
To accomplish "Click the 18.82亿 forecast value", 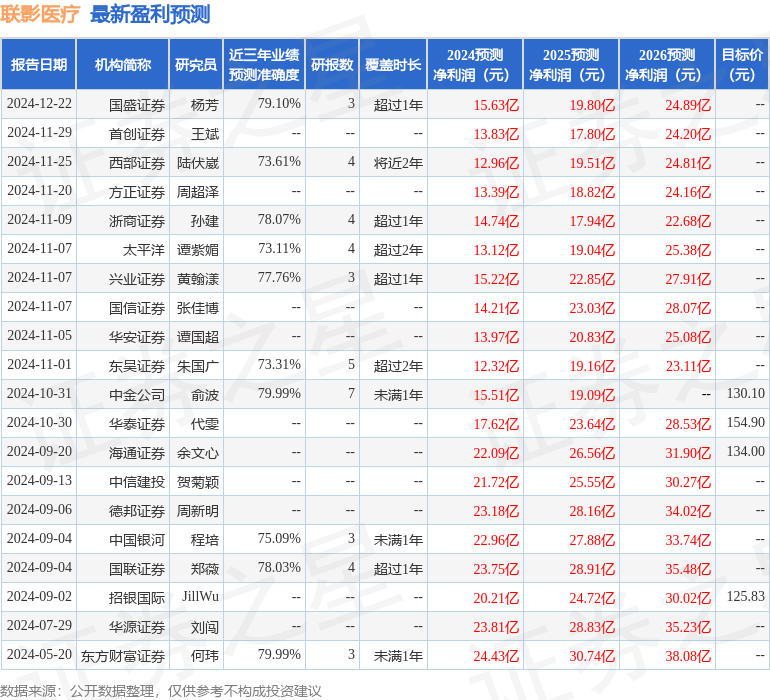I will pos(592,192).
